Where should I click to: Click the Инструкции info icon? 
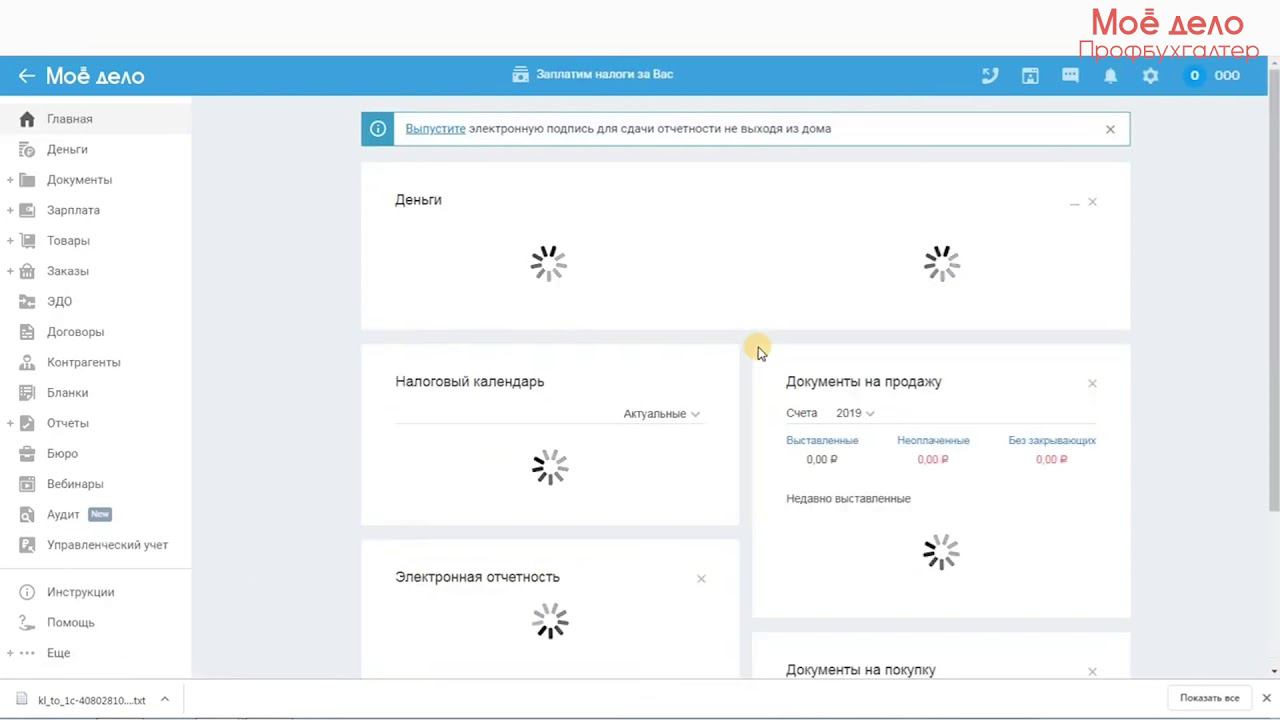(27, 592)
